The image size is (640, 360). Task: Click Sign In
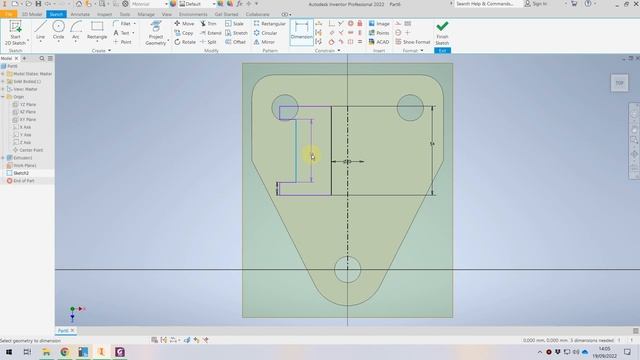point(536,4)
